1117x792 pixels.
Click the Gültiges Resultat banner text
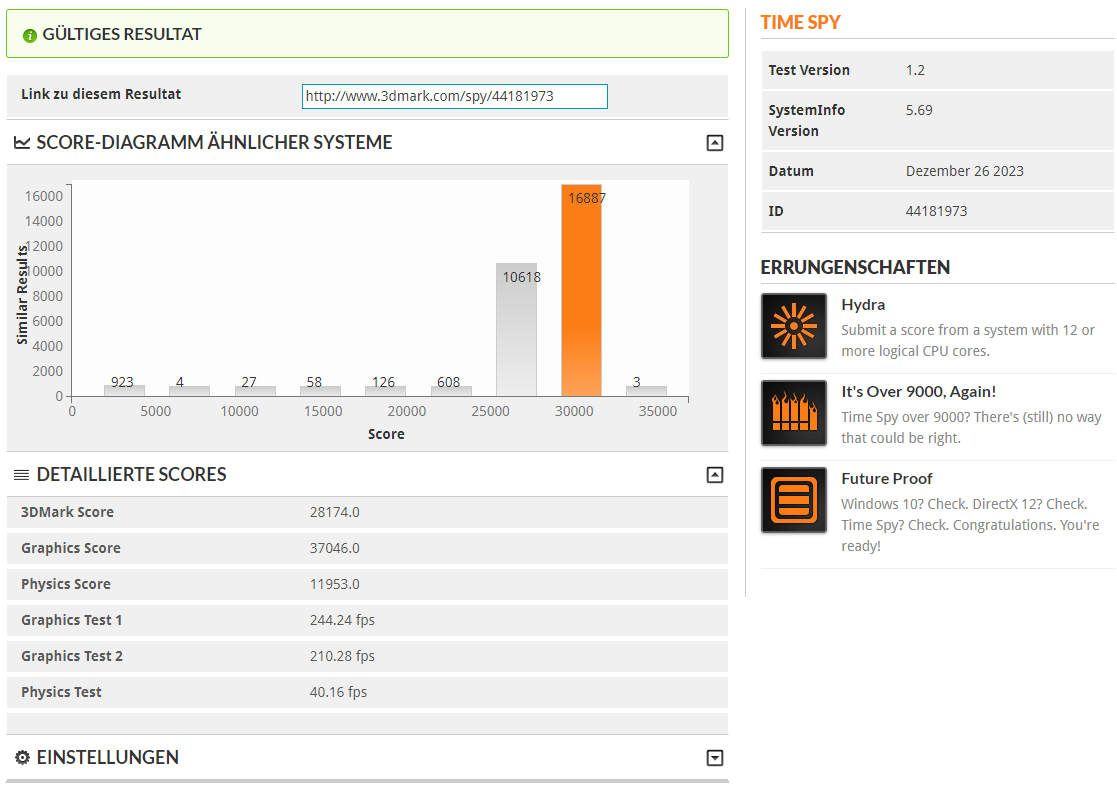[x=122, y=34]
